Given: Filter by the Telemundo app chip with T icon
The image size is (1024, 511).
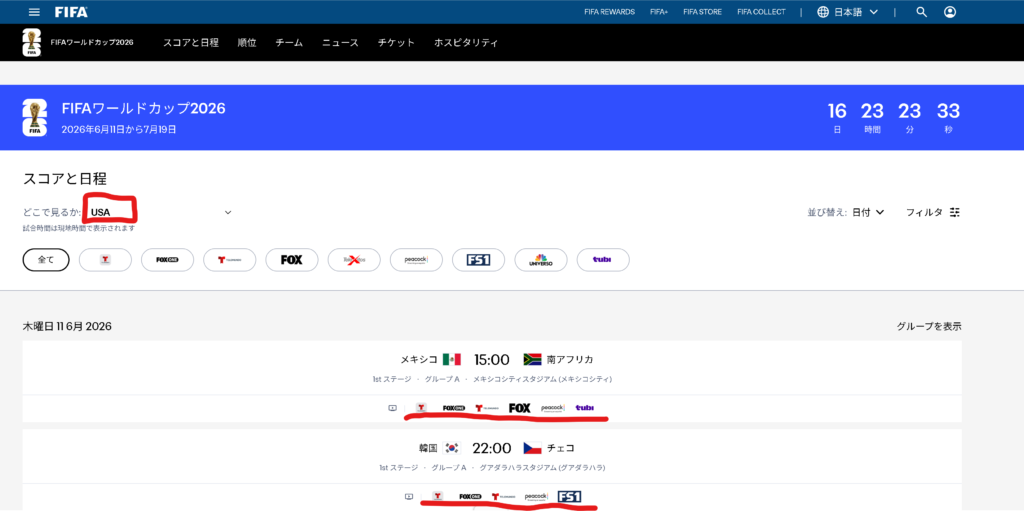Looking at the screenshot, I should click(105, 259).
